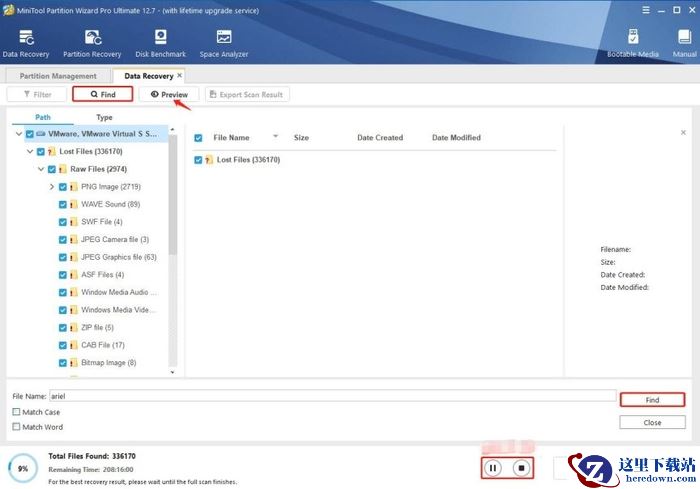Collapse the VMware Virtual S drive node

(19, 134)
